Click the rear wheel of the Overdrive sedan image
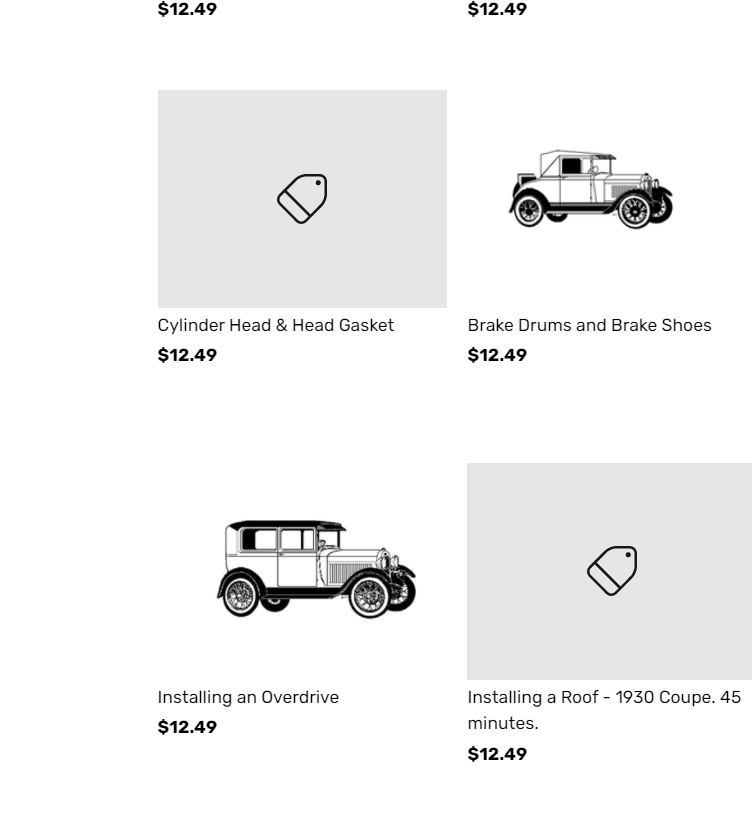The height and width of the screenshot is (813, 752). pyautogui.click(x=241, y=595)
